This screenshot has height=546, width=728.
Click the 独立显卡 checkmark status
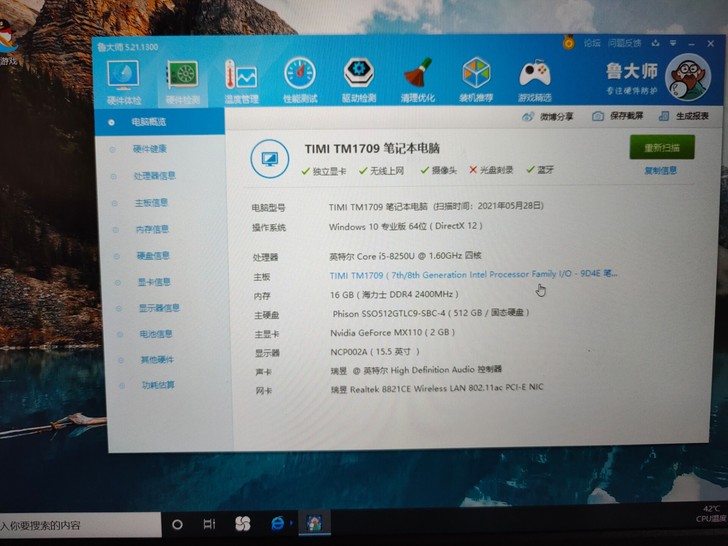point(324,171)
